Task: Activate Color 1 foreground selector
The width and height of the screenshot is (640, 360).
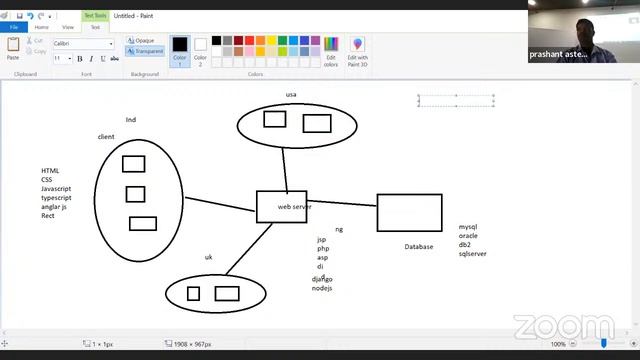Action: 180,51
